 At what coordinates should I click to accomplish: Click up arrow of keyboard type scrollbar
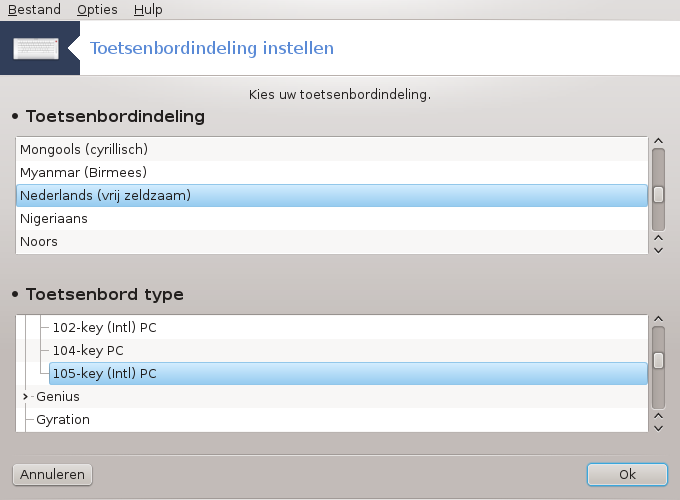pyautogui.click(x=658, y=319)
